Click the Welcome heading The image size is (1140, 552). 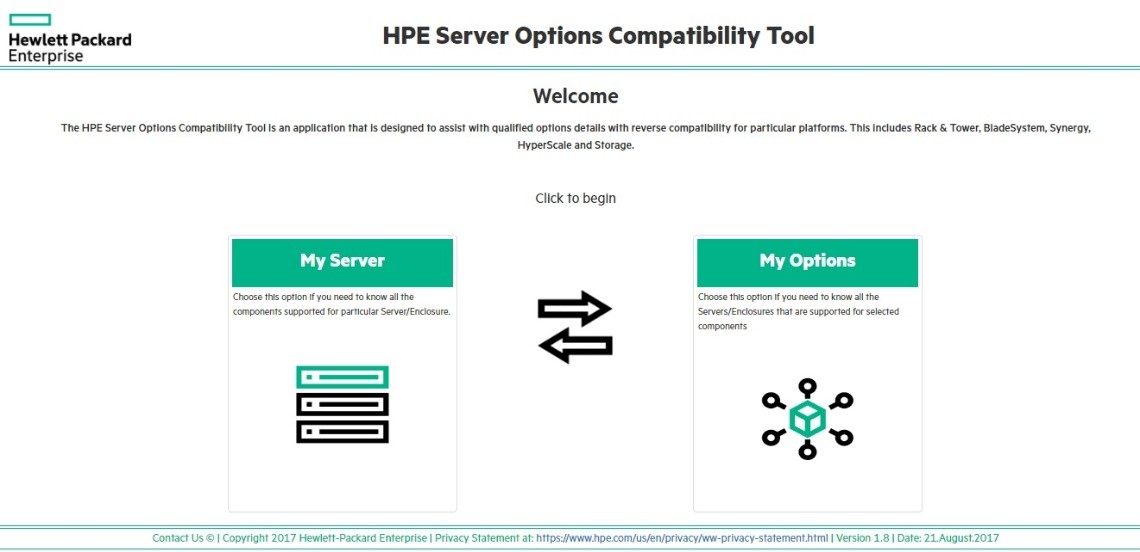[575, 96]
